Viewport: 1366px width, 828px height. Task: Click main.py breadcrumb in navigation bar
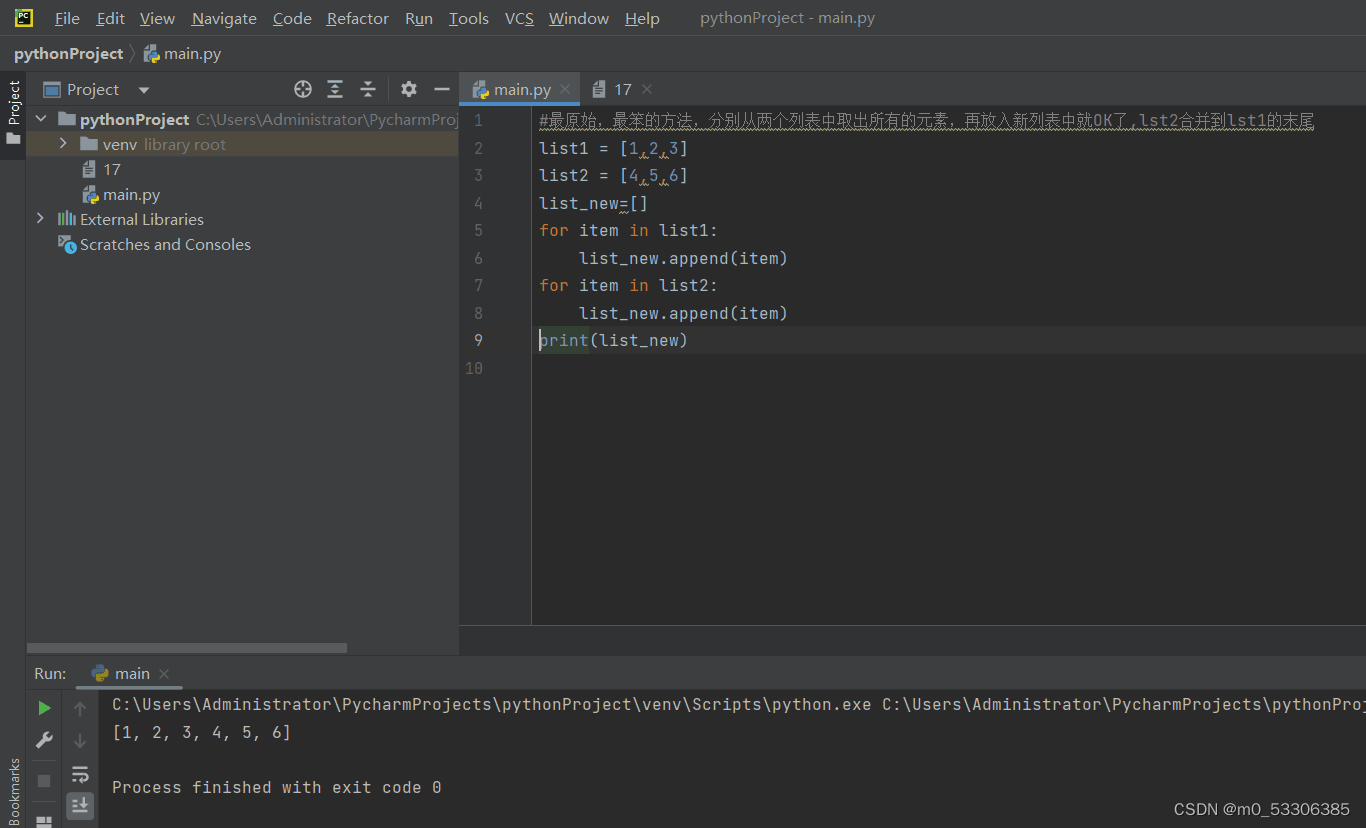[x=182, y=53]
